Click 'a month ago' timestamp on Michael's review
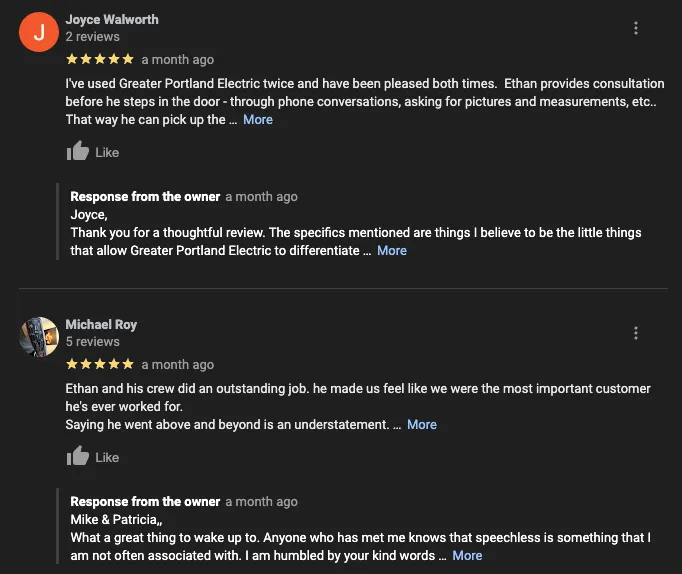 click(x=178, y=365)
